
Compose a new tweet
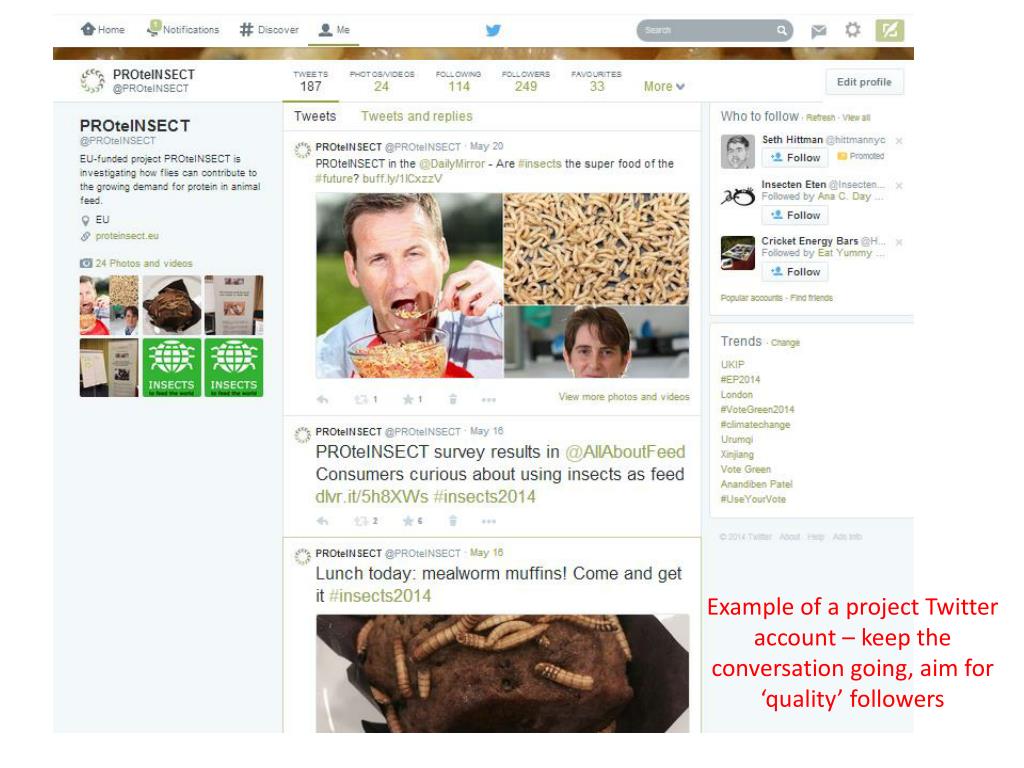pos(889,30)
